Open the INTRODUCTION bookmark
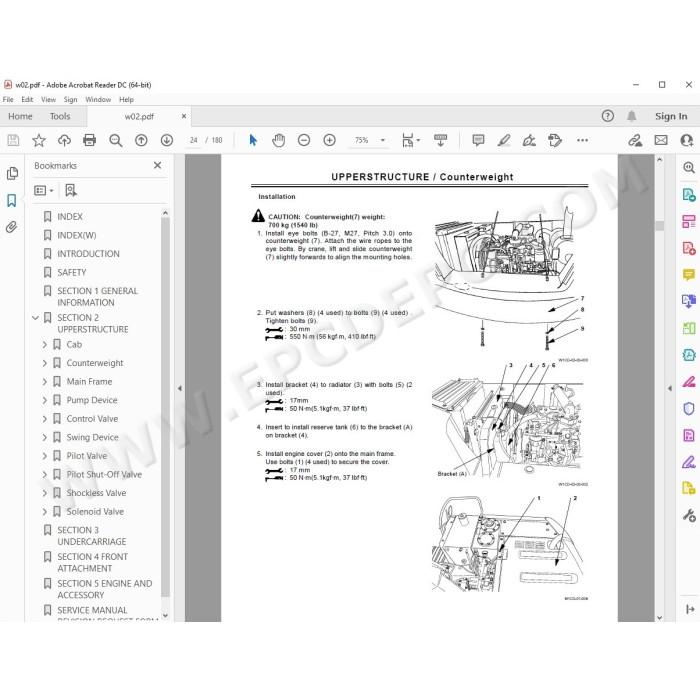 88,254
